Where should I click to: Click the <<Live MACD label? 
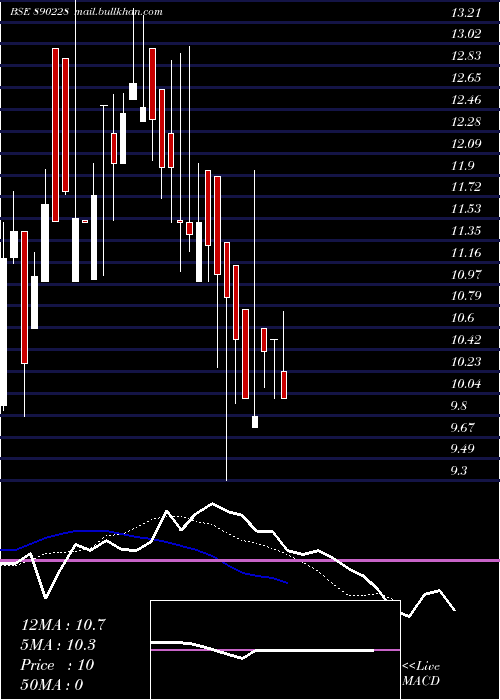tap(421, 674)
